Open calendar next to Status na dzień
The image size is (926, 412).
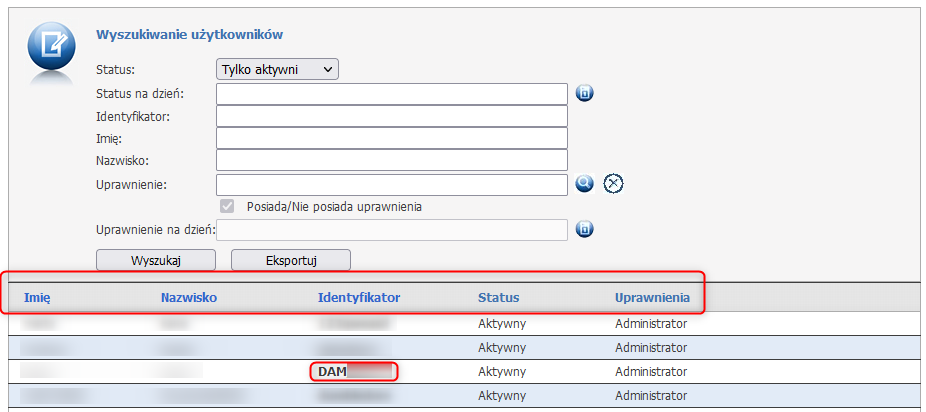pos(585,94)
